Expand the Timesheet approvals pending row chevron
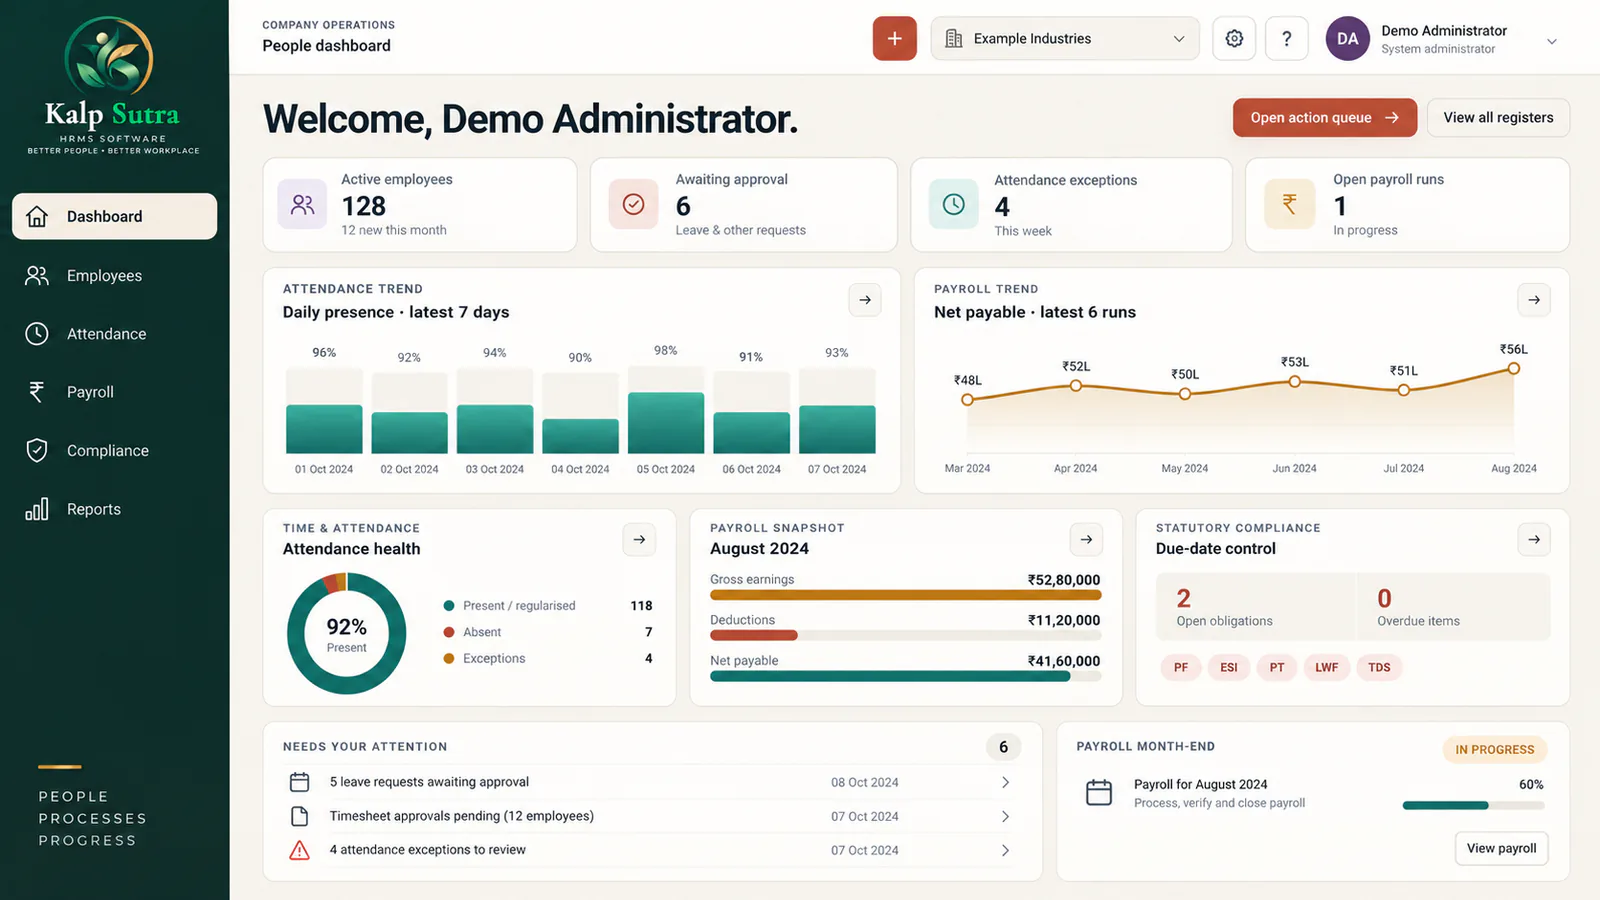 click(x=1005, y=816)
